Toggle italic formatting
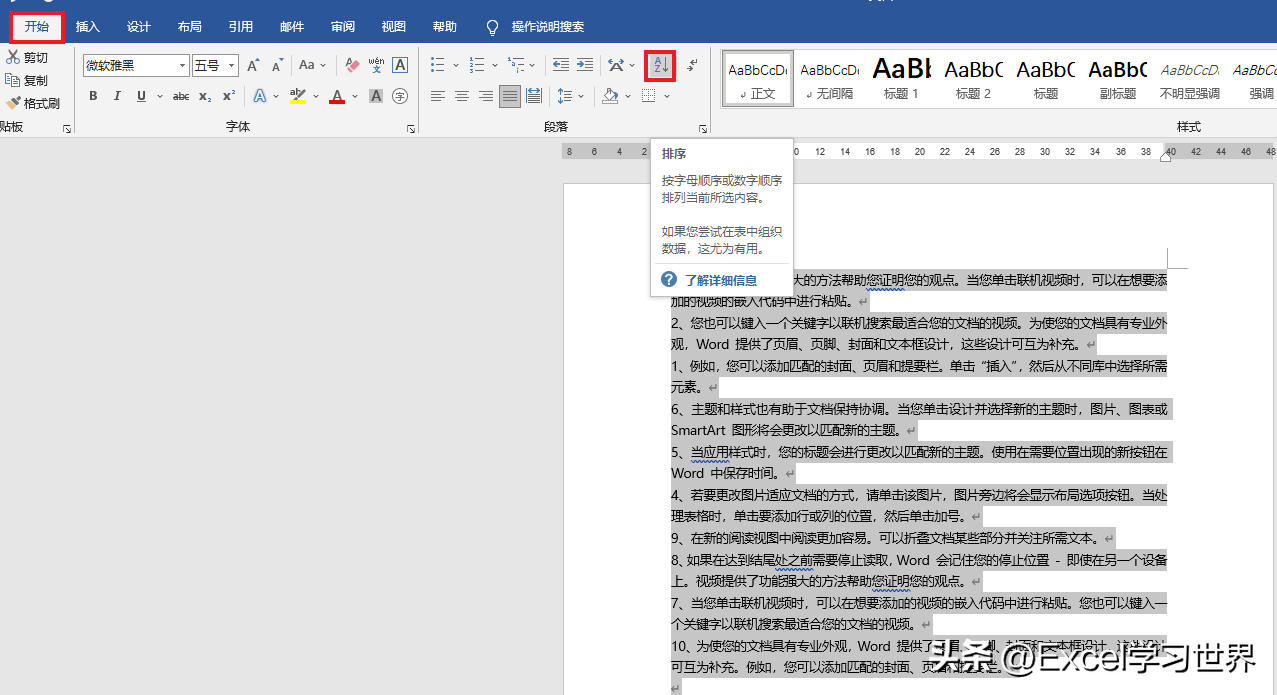 click(x=117, y=96)
